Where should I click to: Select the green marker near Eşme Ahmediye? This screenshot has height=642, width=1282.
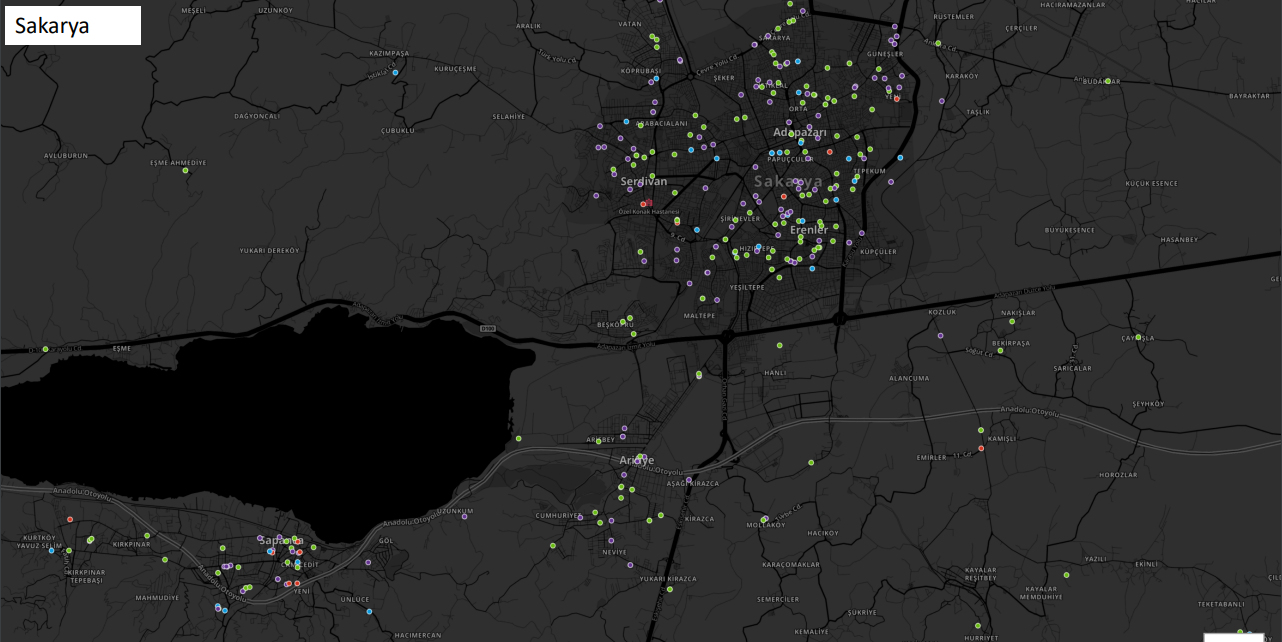[185, 170]
